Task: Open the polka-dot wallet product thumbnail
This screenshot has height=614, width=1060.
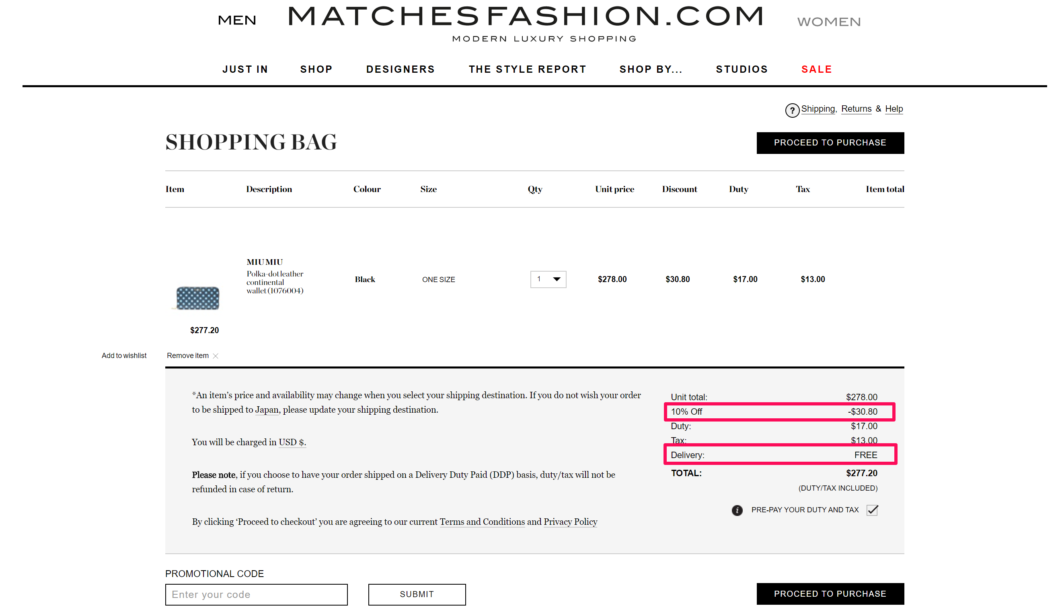Action: 197,298
